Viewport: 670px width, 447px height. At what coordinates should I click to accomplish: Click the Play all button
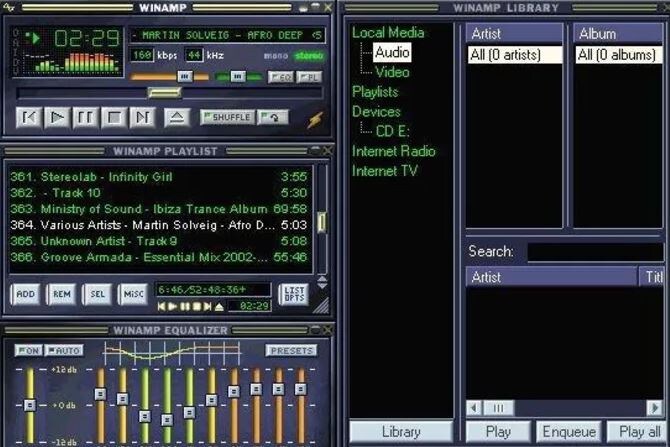[x=638, y=432]
